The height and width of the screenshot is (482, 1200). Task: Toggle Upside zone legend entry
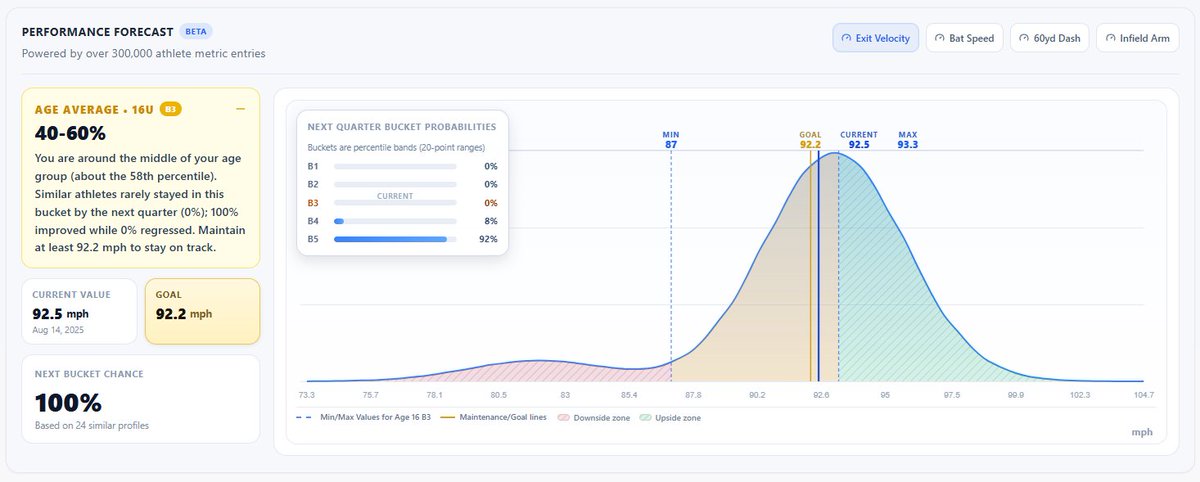point(671,417)
